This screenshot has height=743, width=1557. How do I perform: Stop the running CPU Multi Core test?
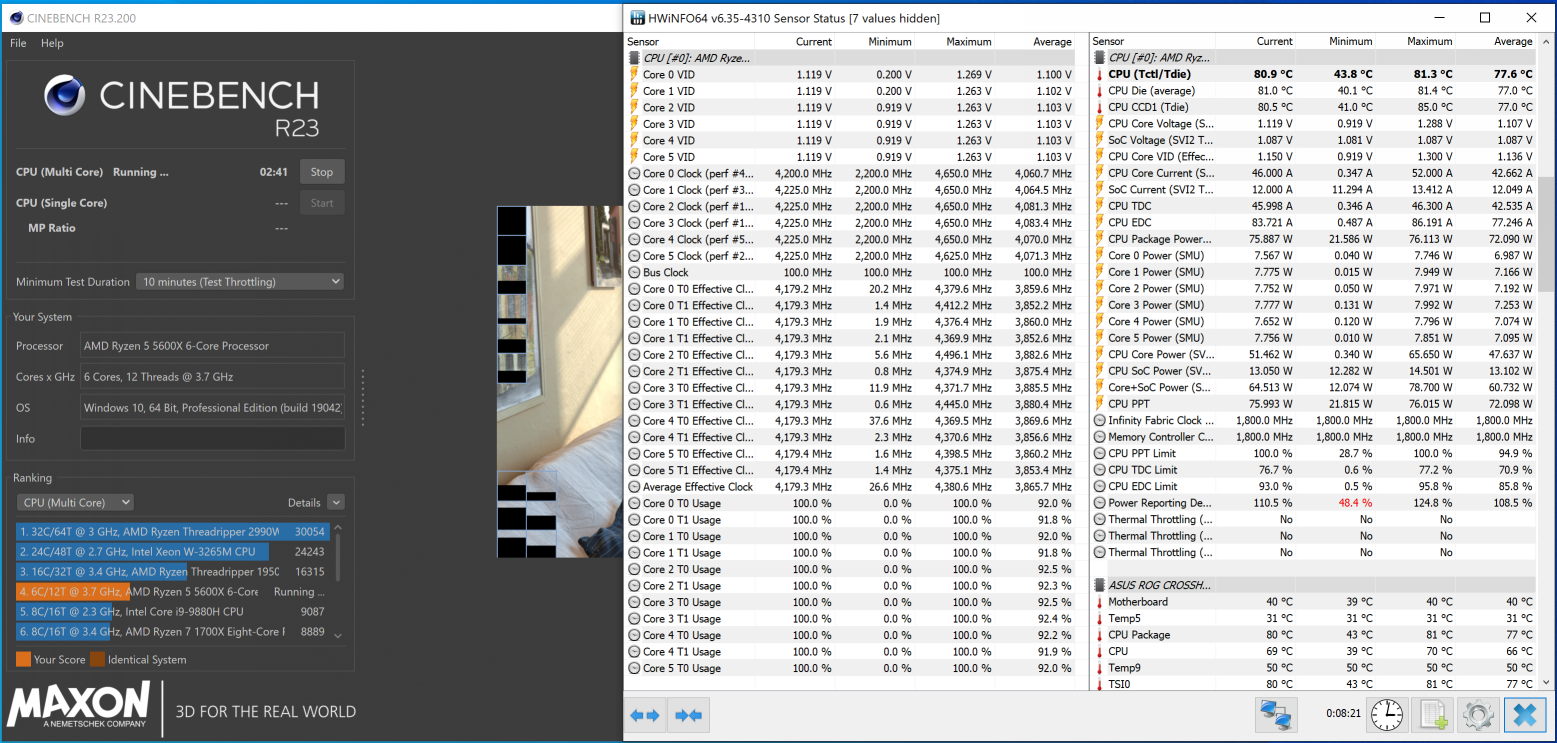click(x=322, y=172)
